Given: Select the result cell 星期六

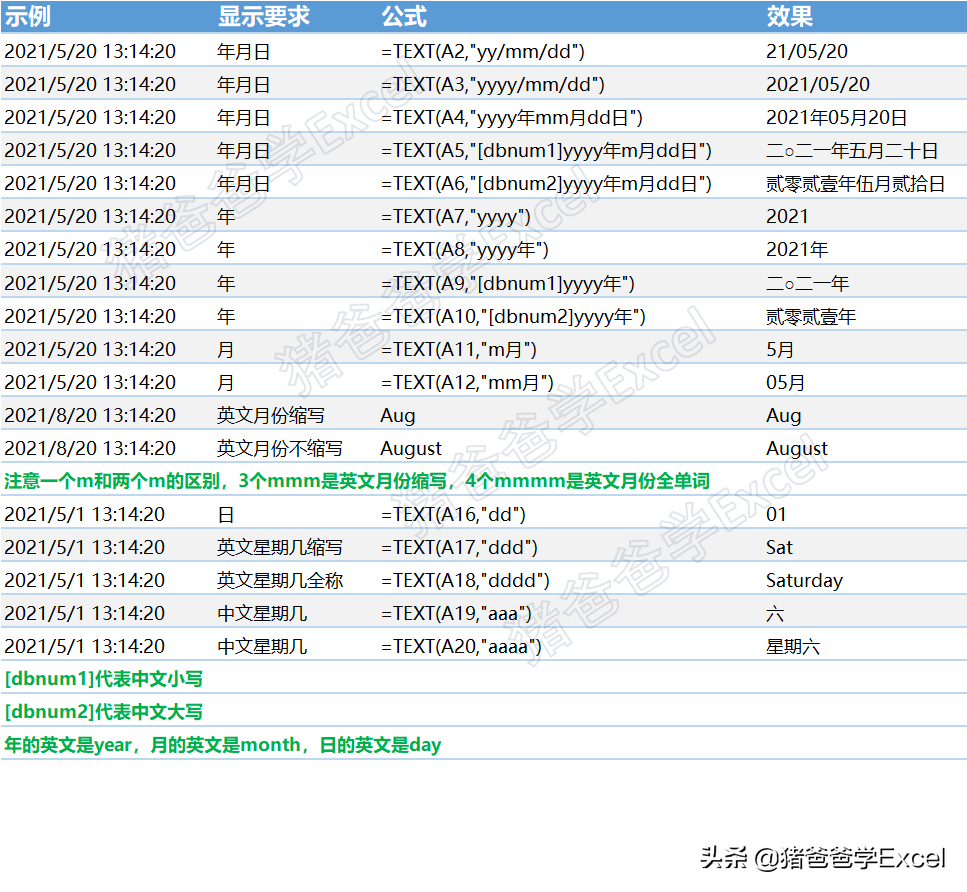Looking at the screenshot, I should coord(792,646).
